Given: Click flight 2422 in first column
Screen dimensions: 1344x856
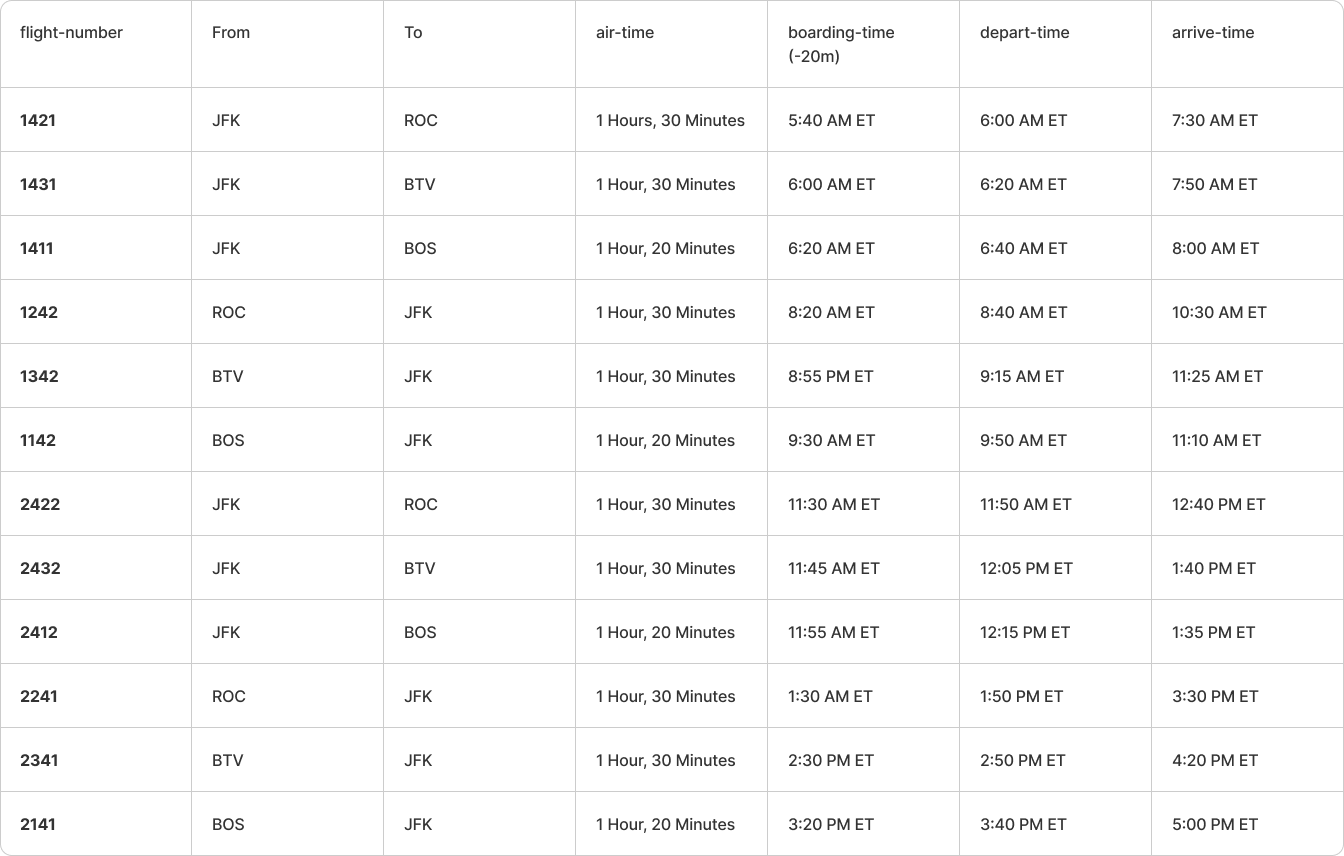Looking at the screenshot, I should (x=40, y=505).
